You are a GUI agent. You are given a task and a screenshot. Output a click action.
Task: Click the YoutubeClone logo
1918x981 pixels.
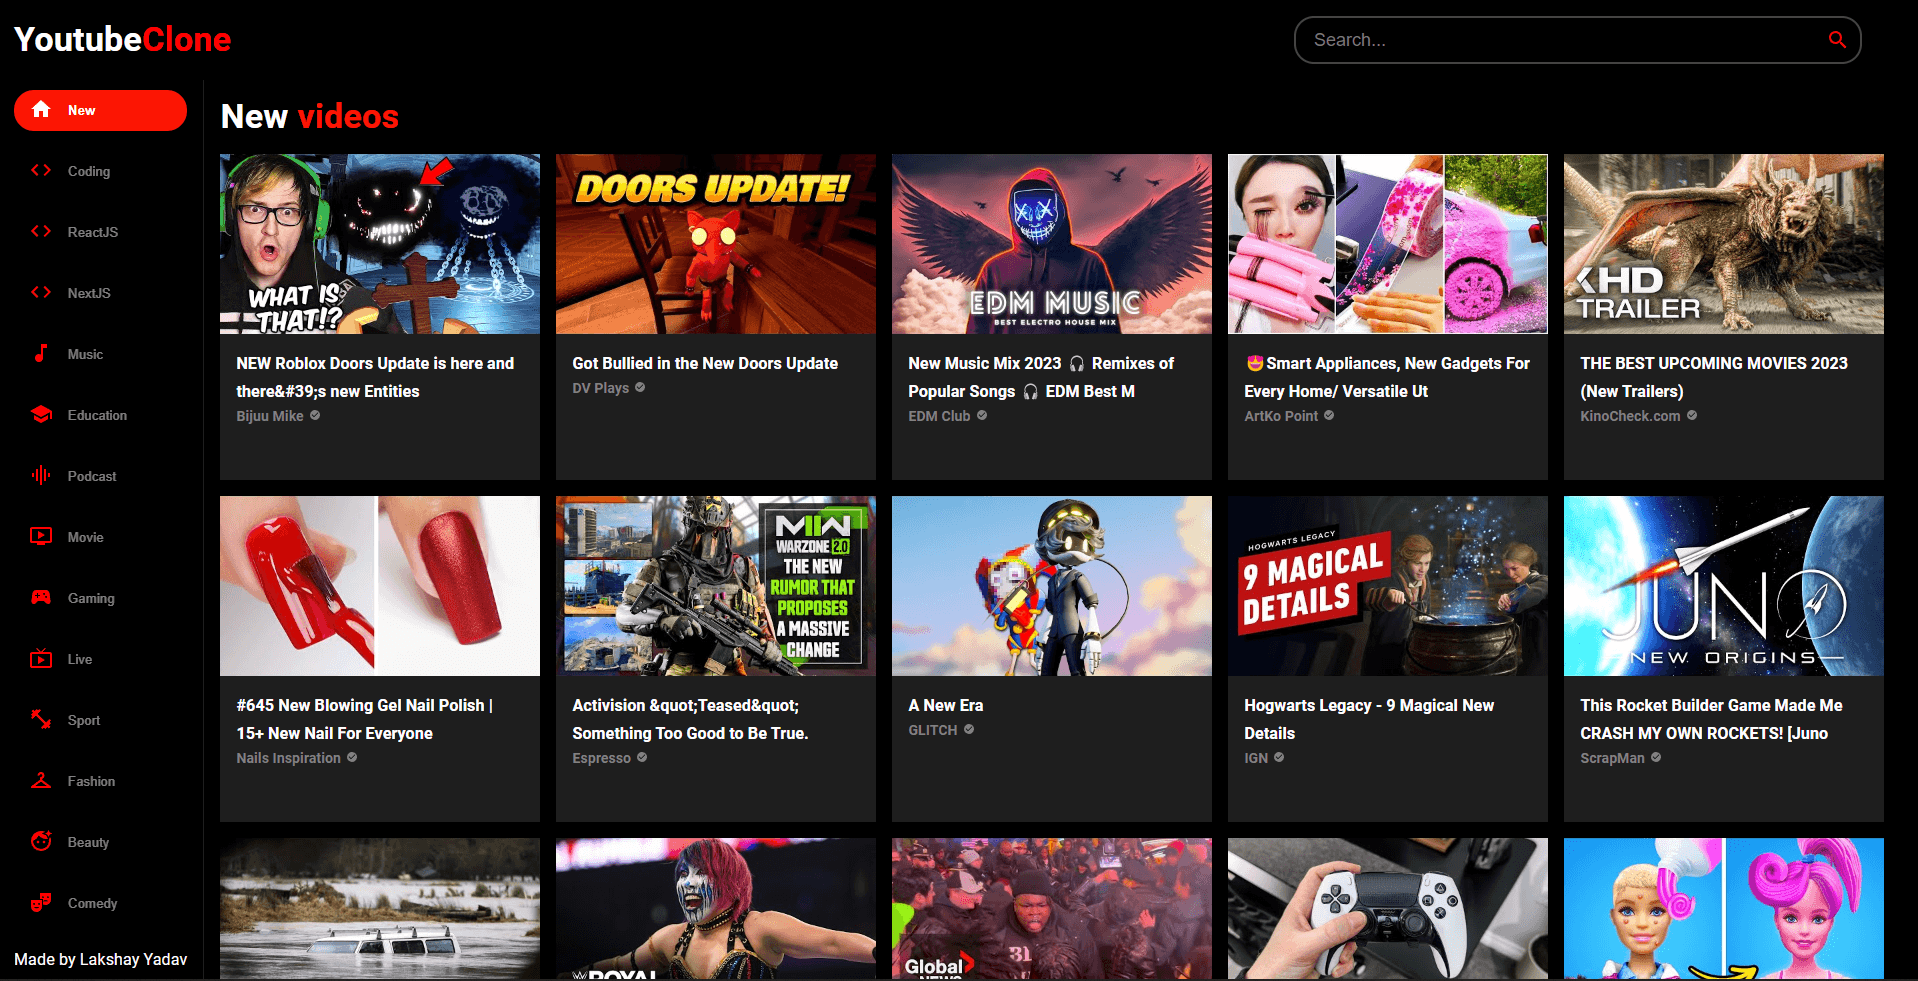tap(123, 40)
